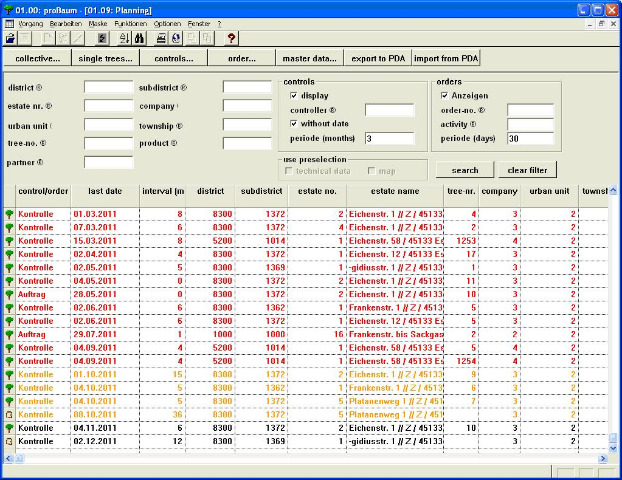622x480 pixels.
Task: Click tree icon in the 01.03.2011 row
Action: pos(9,214)
